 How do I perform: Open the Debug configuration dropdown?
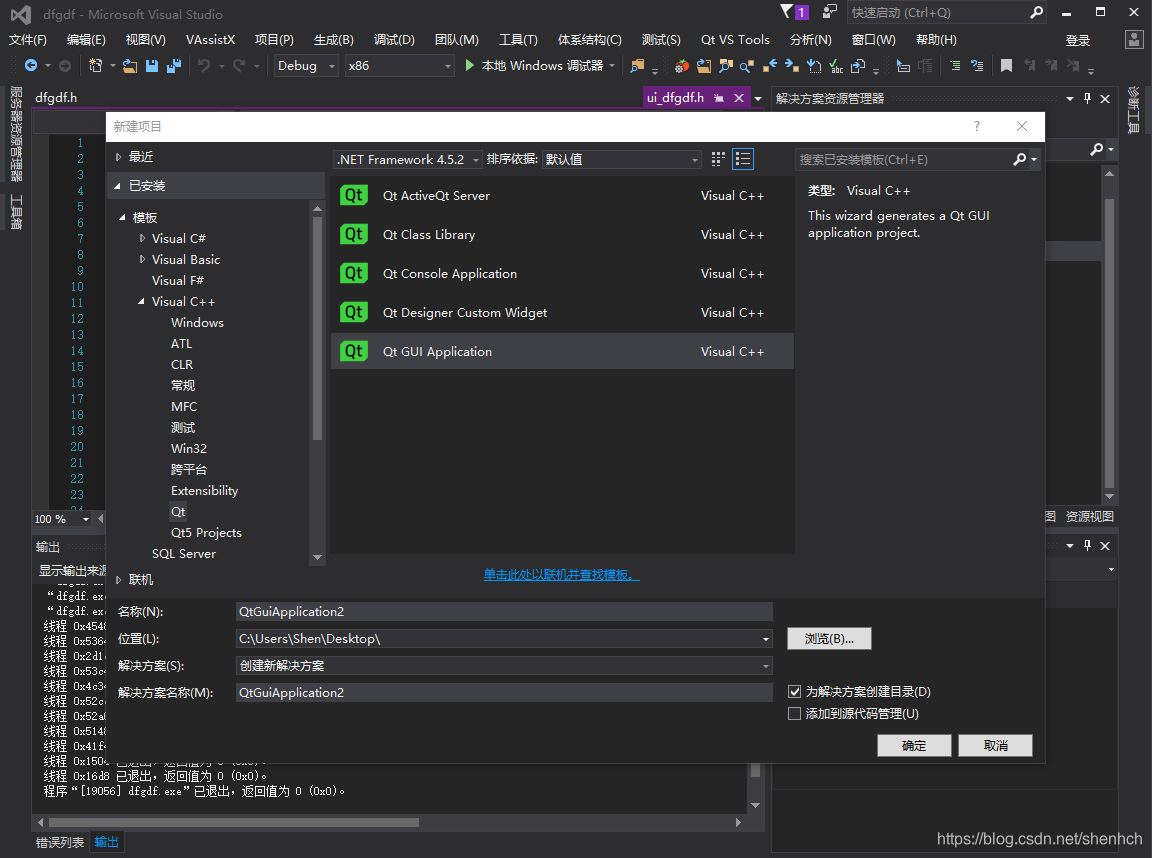[306, 65]
